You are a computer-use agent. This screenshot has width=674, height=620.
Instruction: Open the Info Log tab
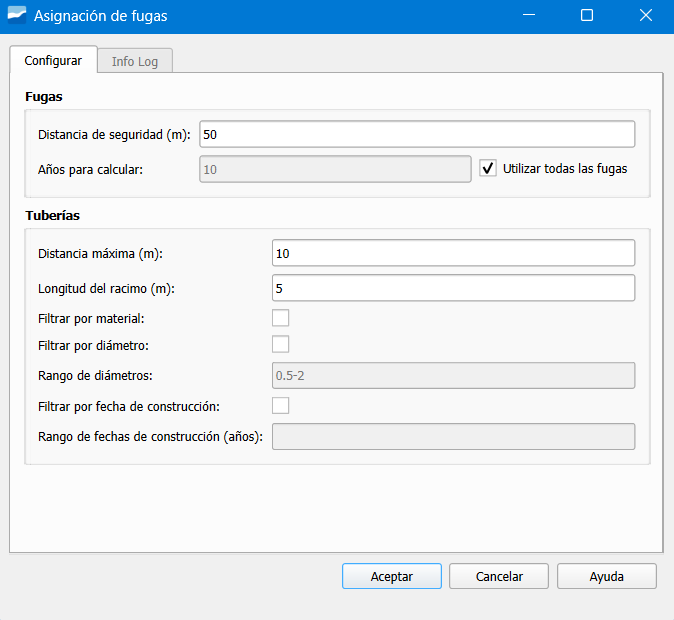[x=135, y=61]
